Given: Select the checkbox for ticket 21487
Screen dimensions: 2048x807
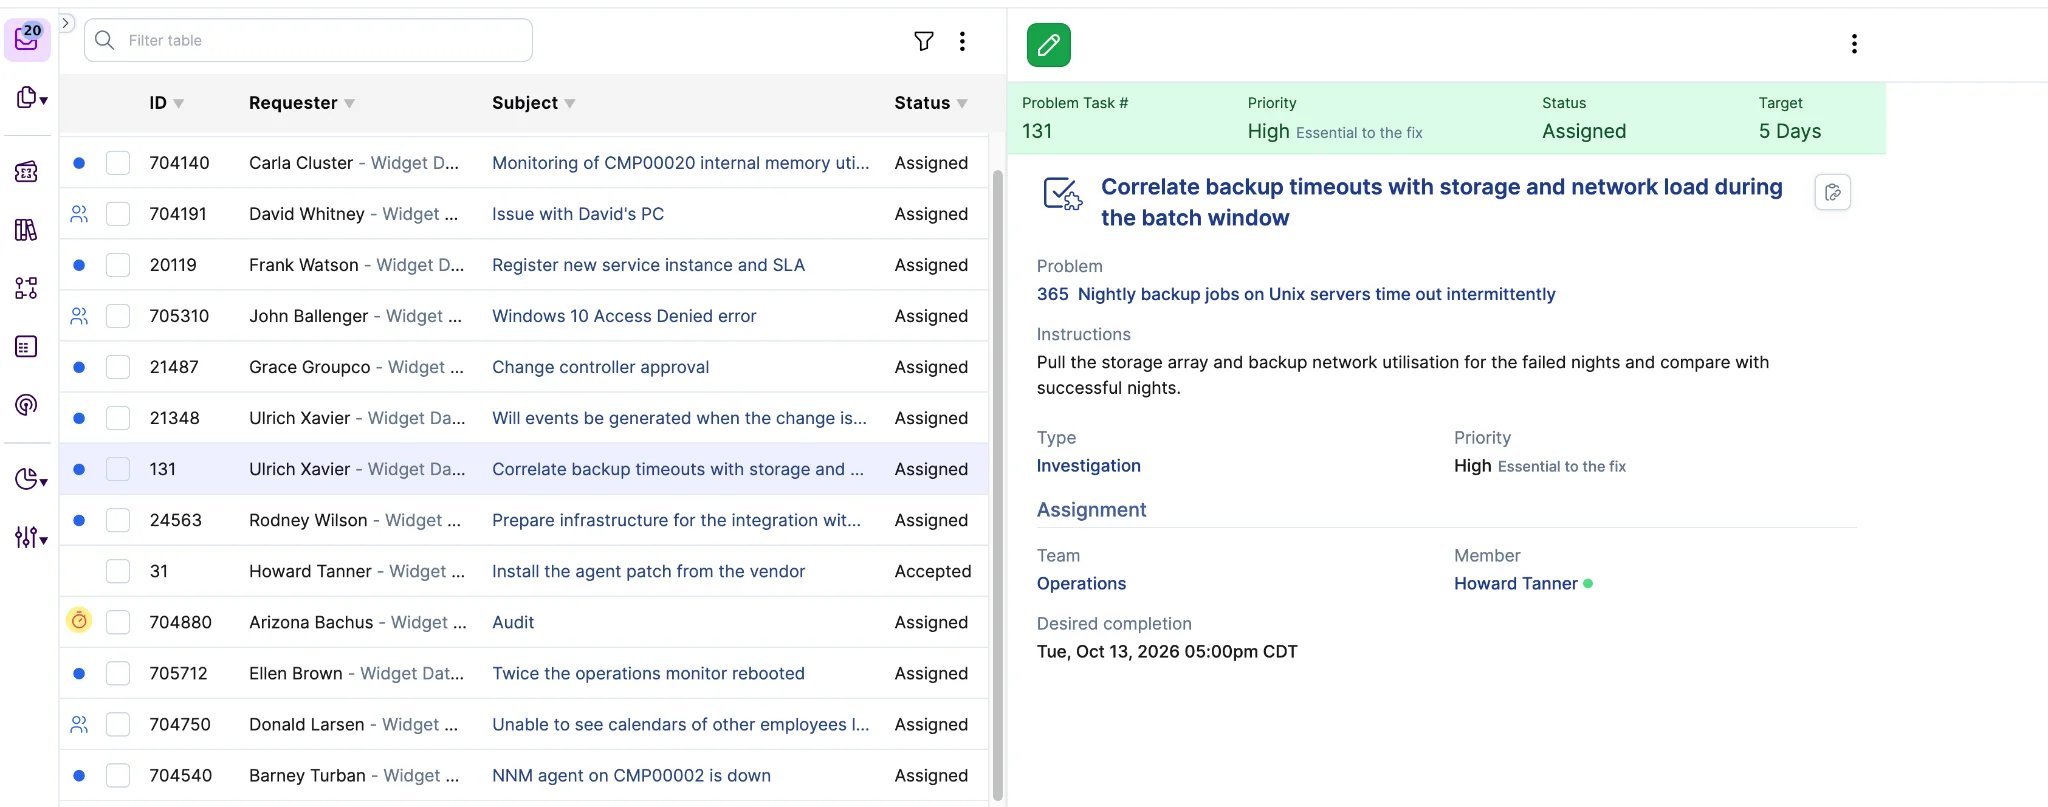Looking at the screenshot, I should point(118,367).
